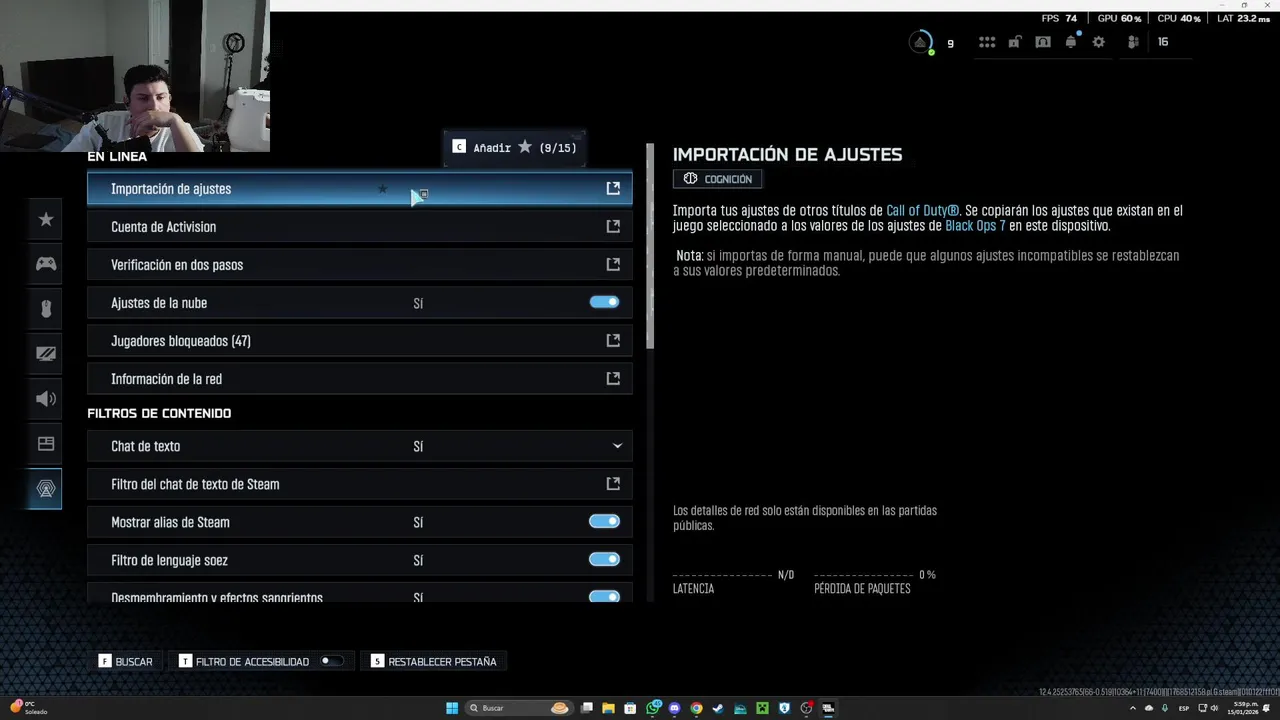
Task: Click the PÉRDIDA DE PAQUETES label
Action: [862, 589]
